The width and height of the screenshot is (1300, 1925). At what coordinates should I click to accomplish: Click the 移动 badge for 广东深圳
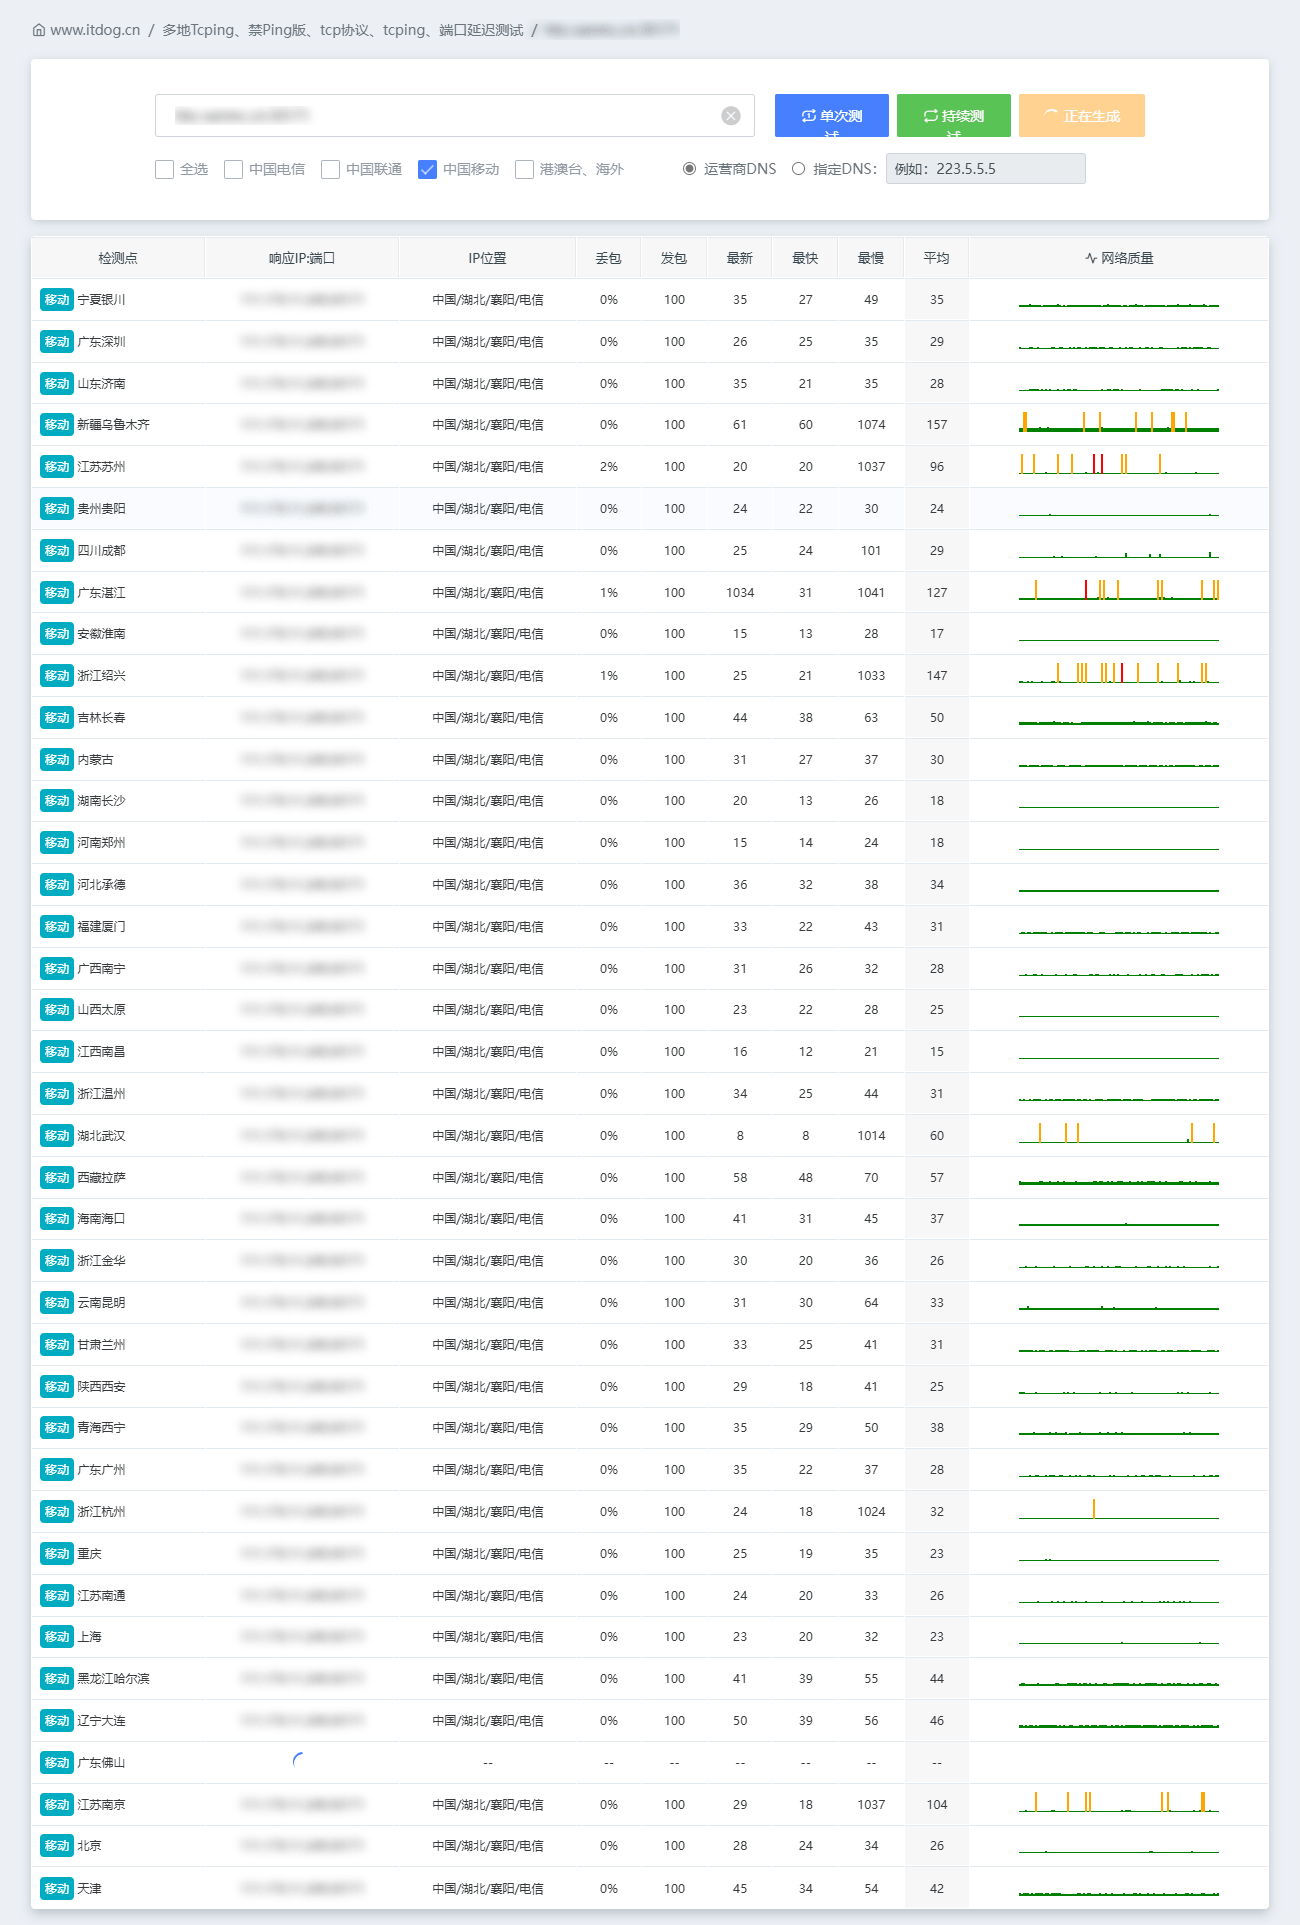pos(57,342)
